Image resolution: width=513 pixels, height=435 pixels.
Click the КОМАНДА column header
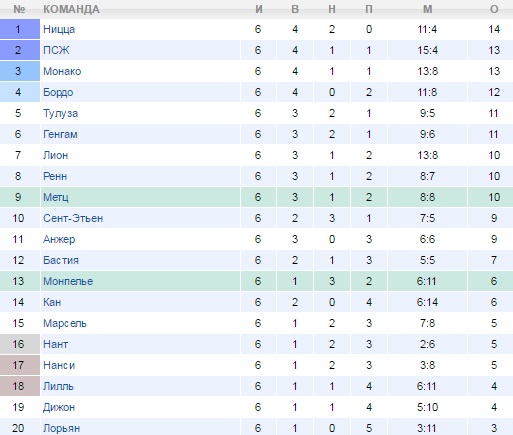[71, 9]
